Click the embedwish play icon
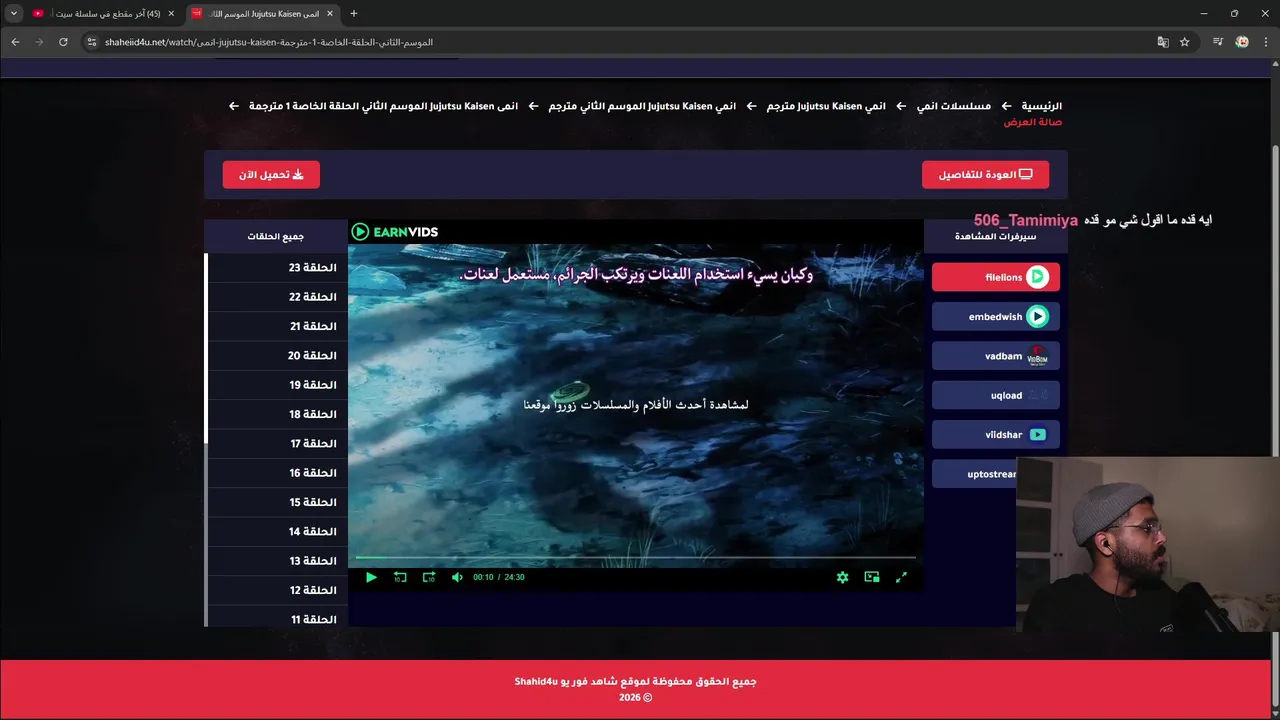The width and height of the screenshot is (1280, 720). click(x=1037, y=316)
